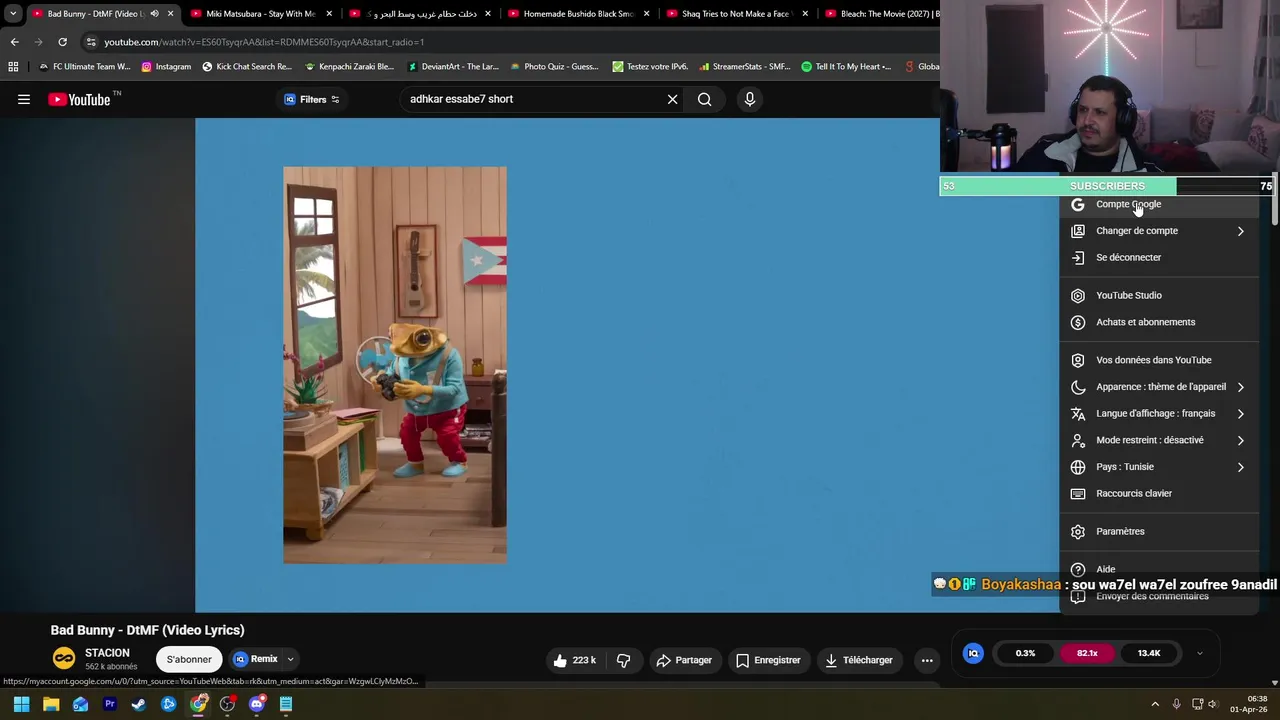Open YouTube Studio from the menu
Image resolution: width=1280 pixels, height=720 pixels.
pyautogui.click(x=1159, y=295)
